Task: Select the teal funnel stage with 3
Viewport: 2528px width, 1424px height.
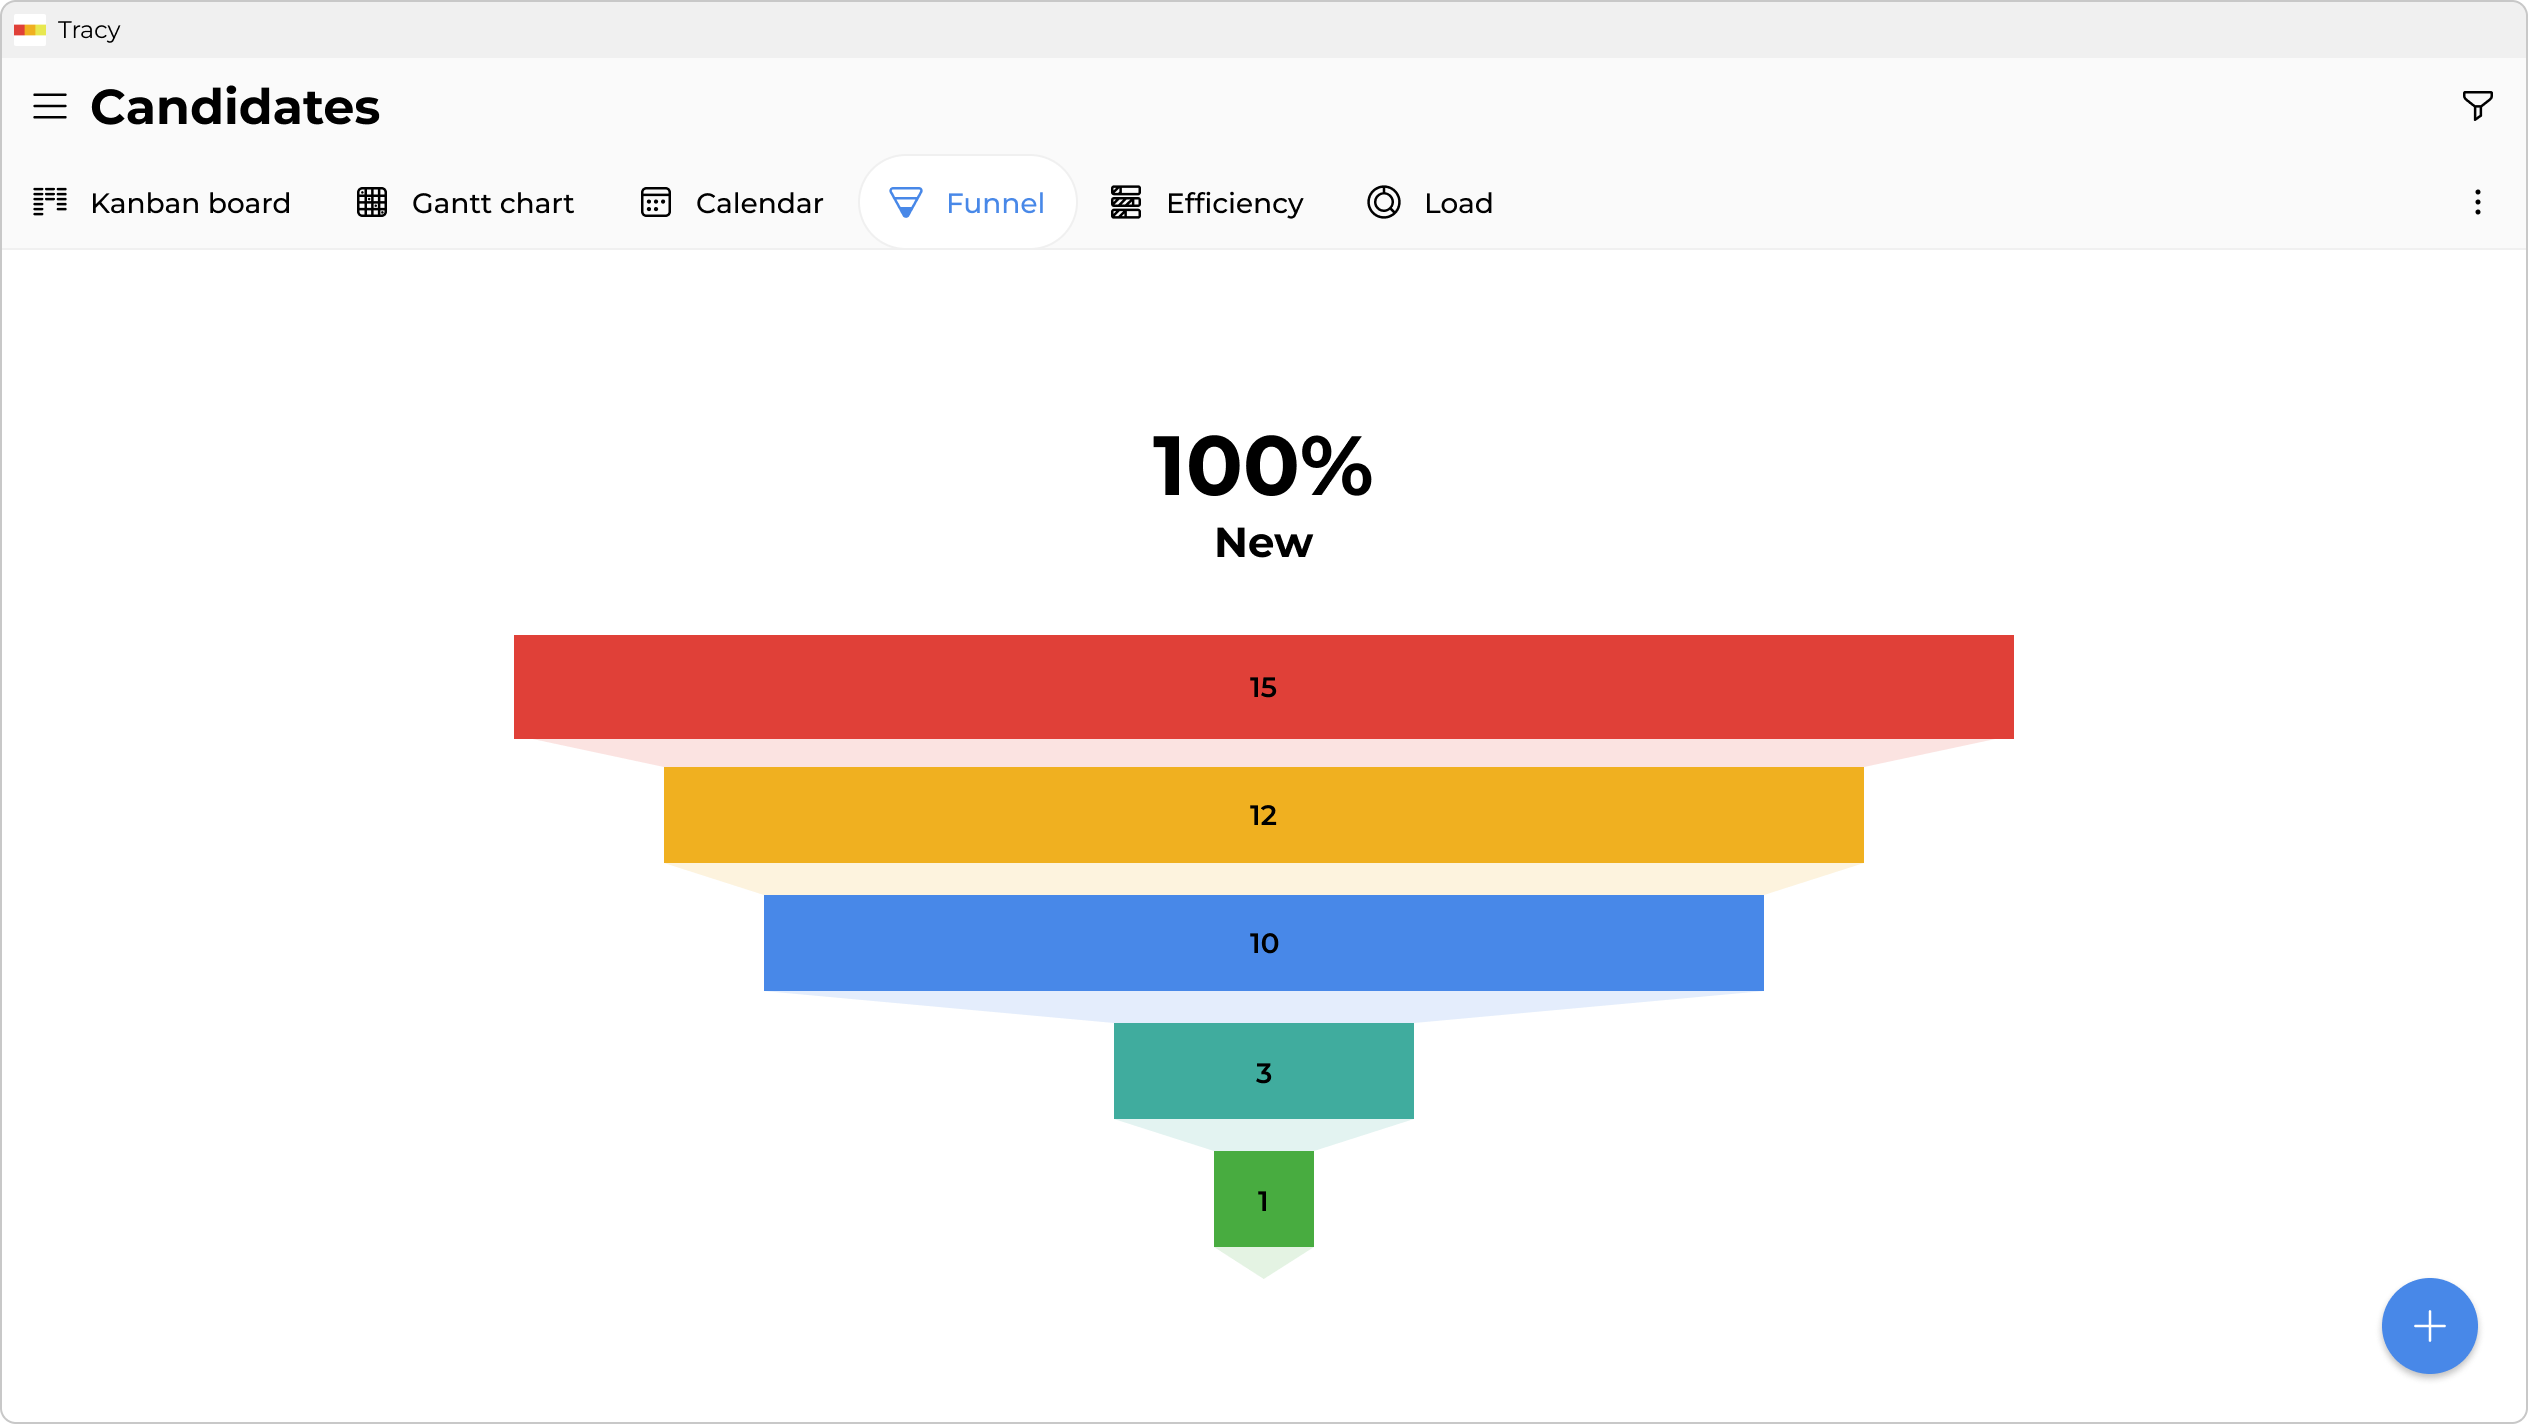Action: 1263,1071
